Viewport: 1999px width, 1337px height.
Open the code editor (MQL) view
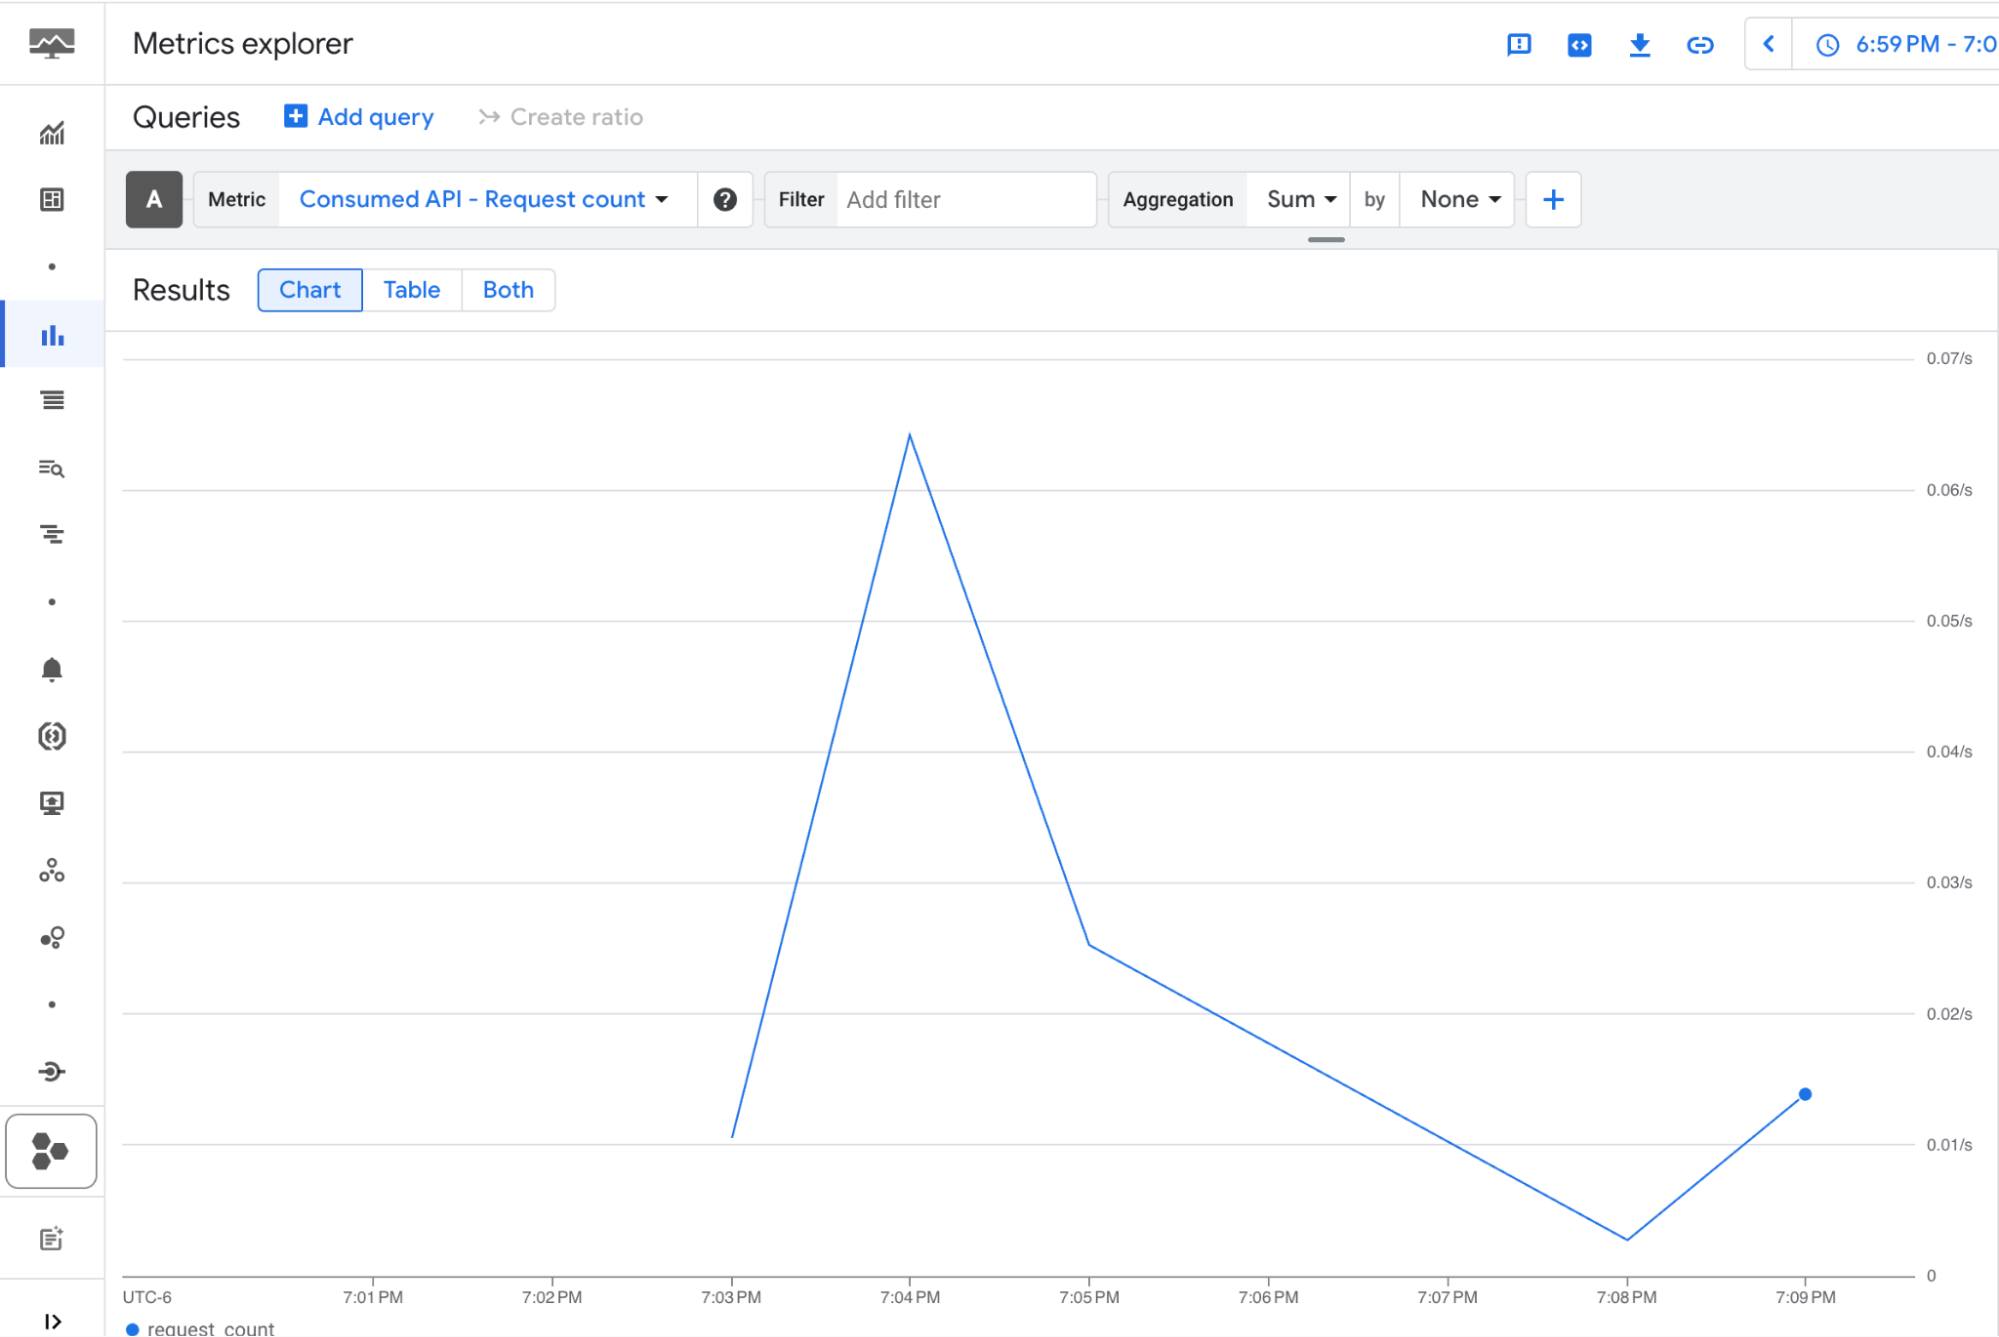coord(1581,45)
